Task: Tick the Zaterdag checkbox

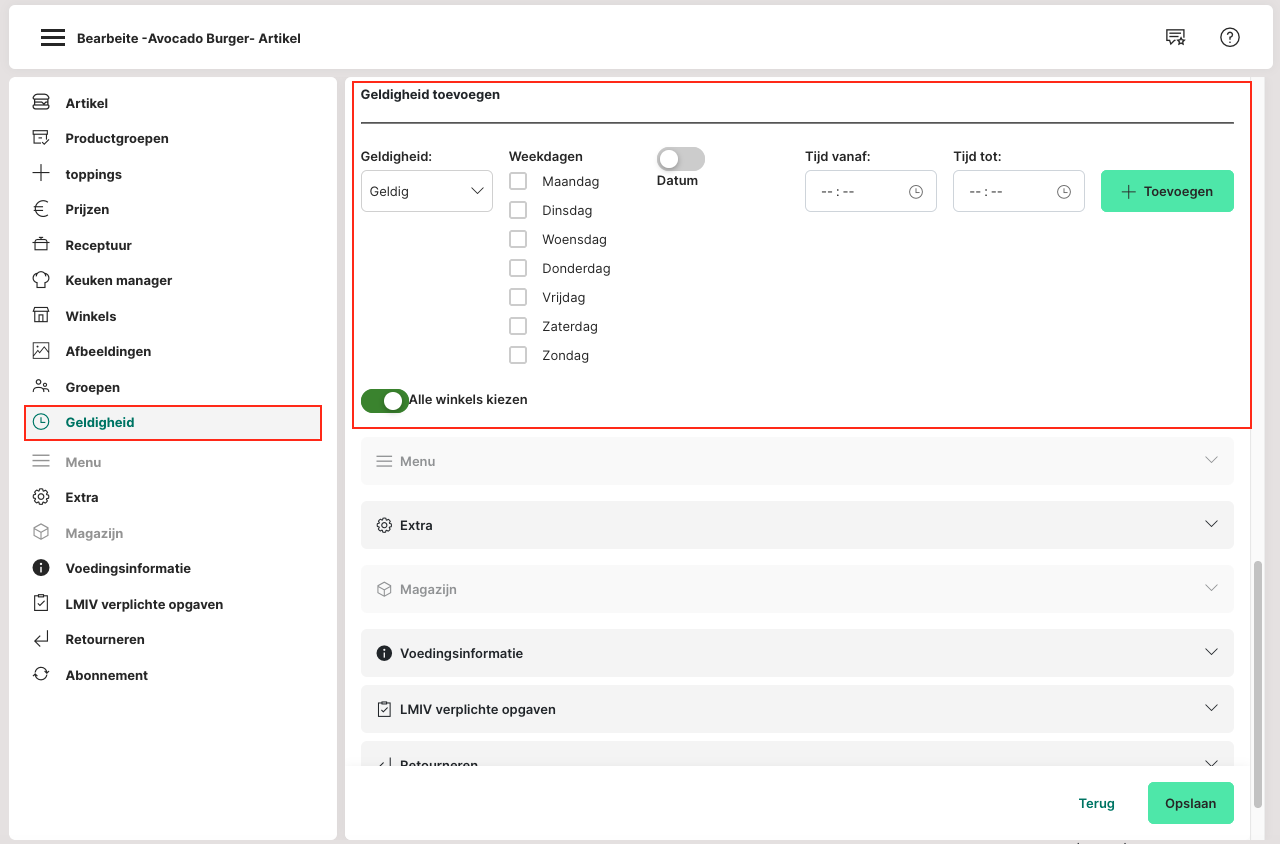Action: tap(518, 326)
